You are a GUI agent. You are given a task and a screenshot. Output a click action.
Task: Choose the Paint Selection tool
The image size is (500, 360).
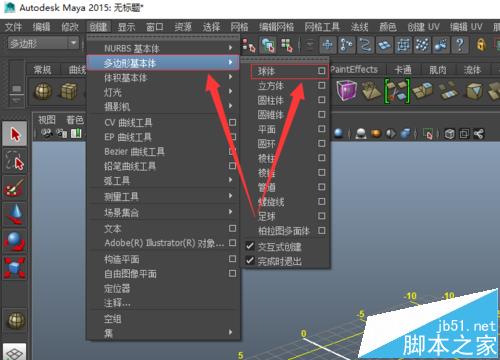tap(15, 188)
